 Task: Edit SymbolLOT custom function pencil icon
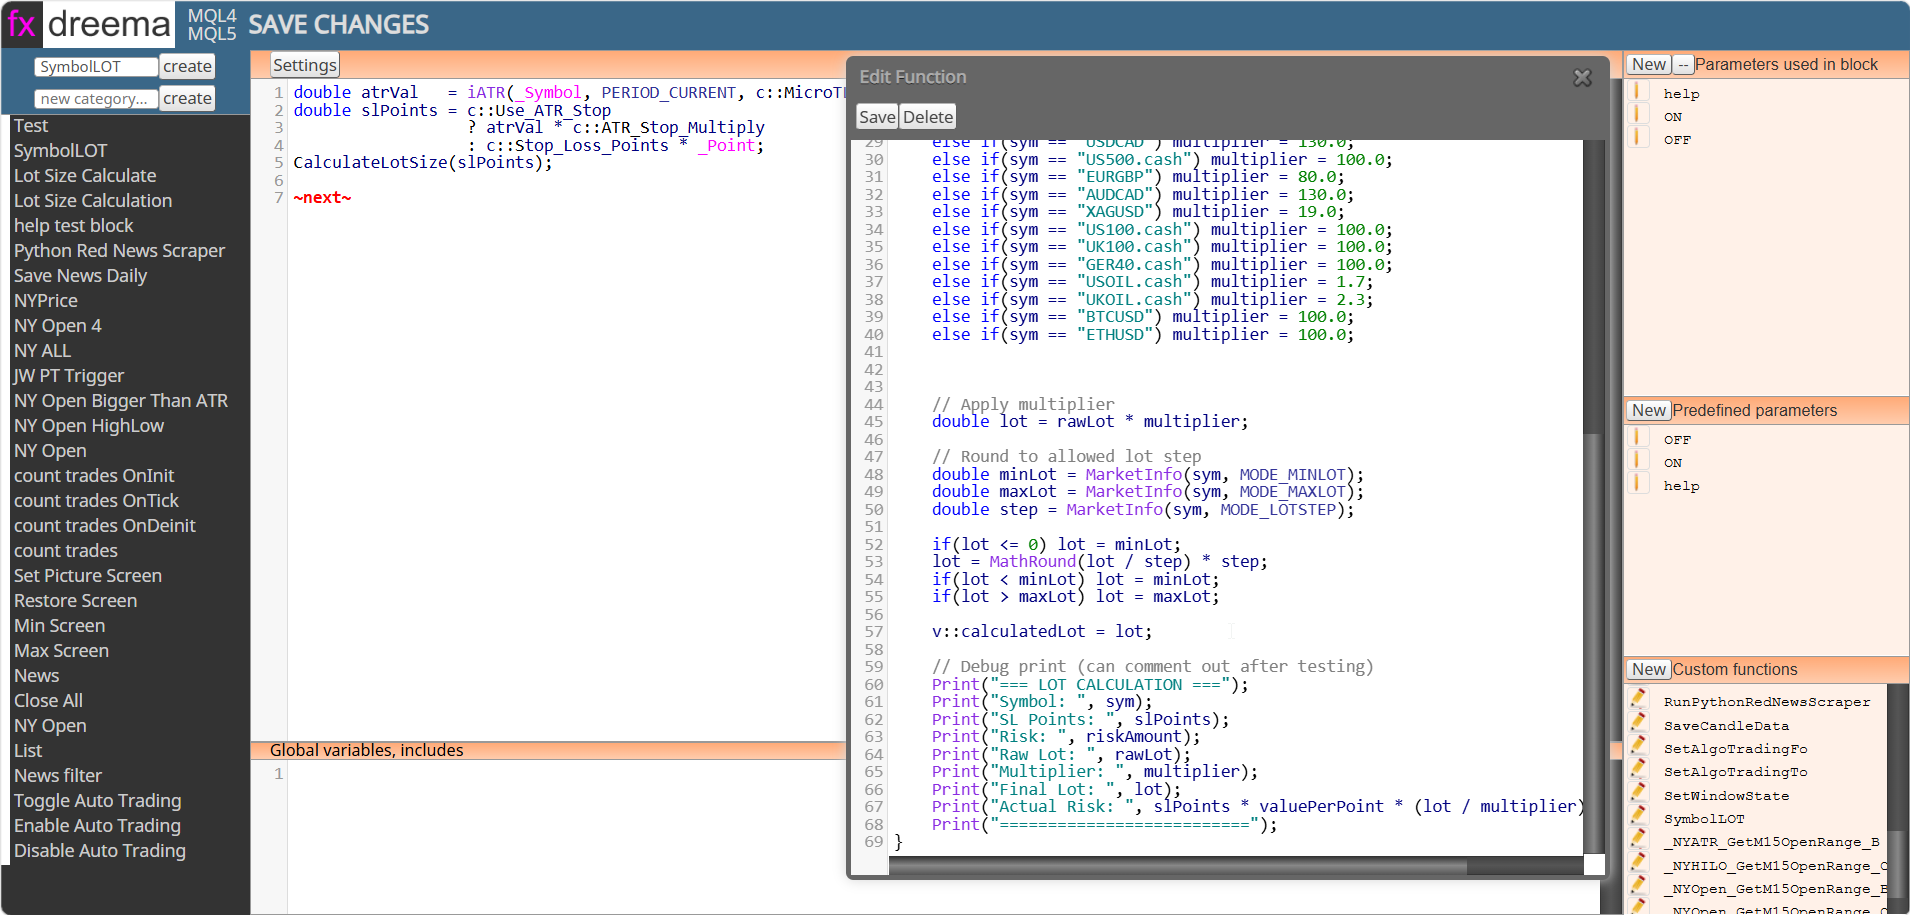point(1639,817)
